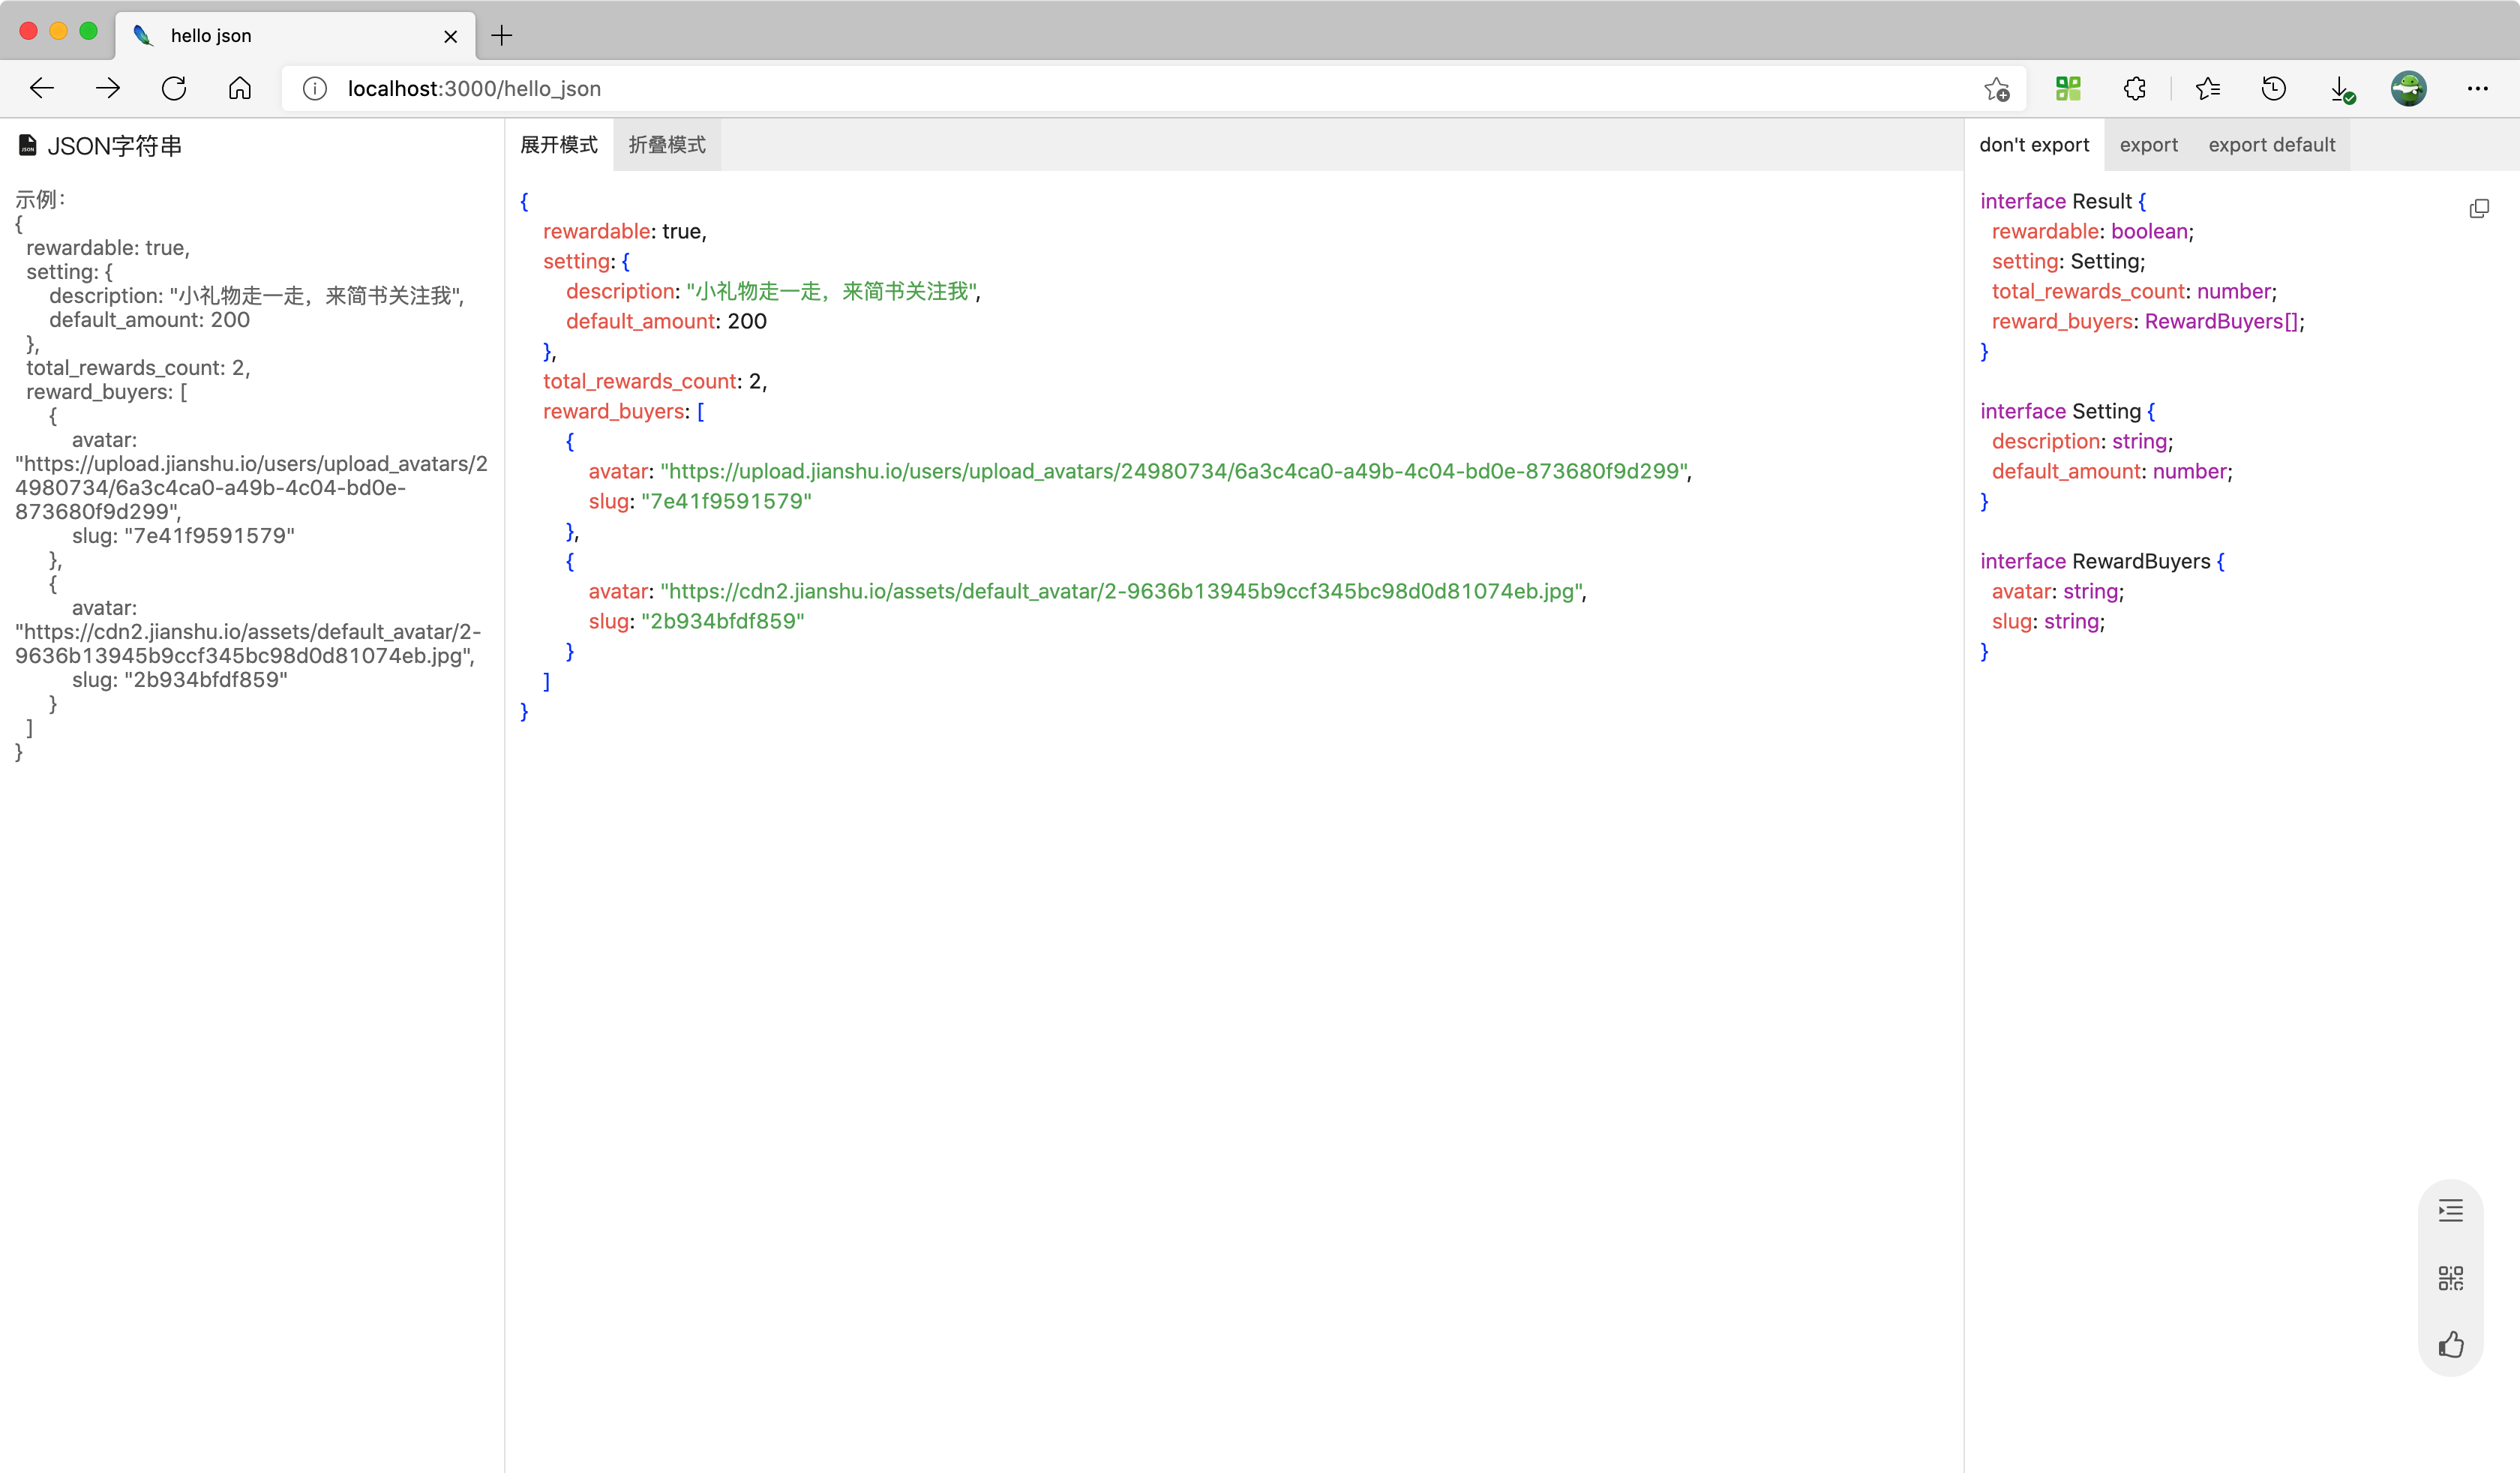The width and height of the screenshot is (2520, 1473).
Task: Choose the export option tab
Action: pos(2148,145)
